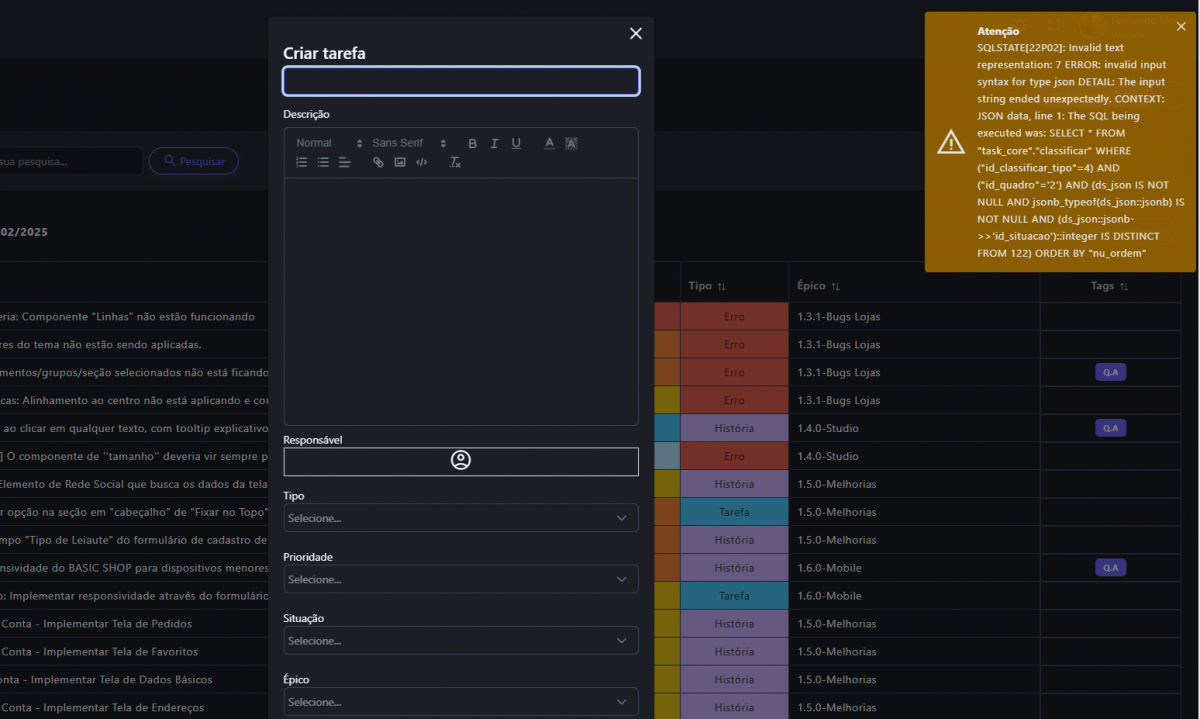The image size is (1200, 719).
Task: Toggle italic formatting in description editor
Action: tap(494, 144)
